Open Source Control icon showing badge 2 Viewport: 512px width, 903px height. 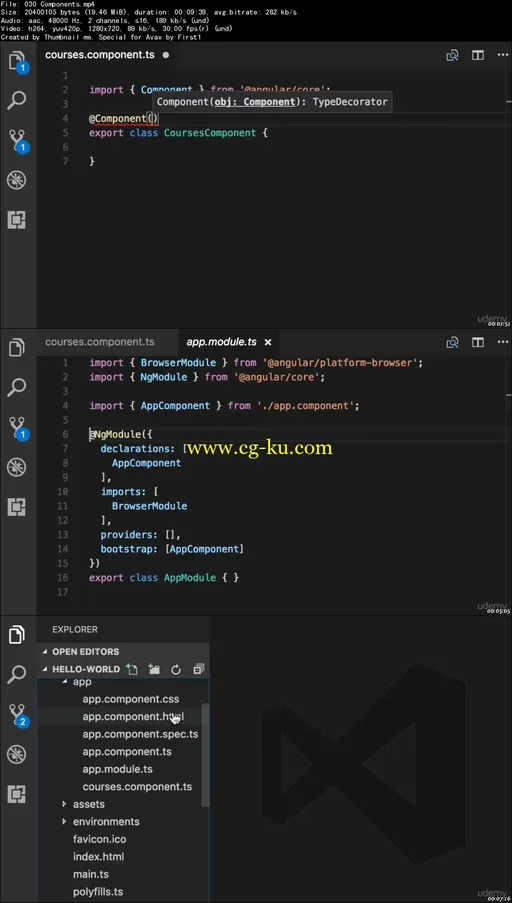(x=17, y=715)
